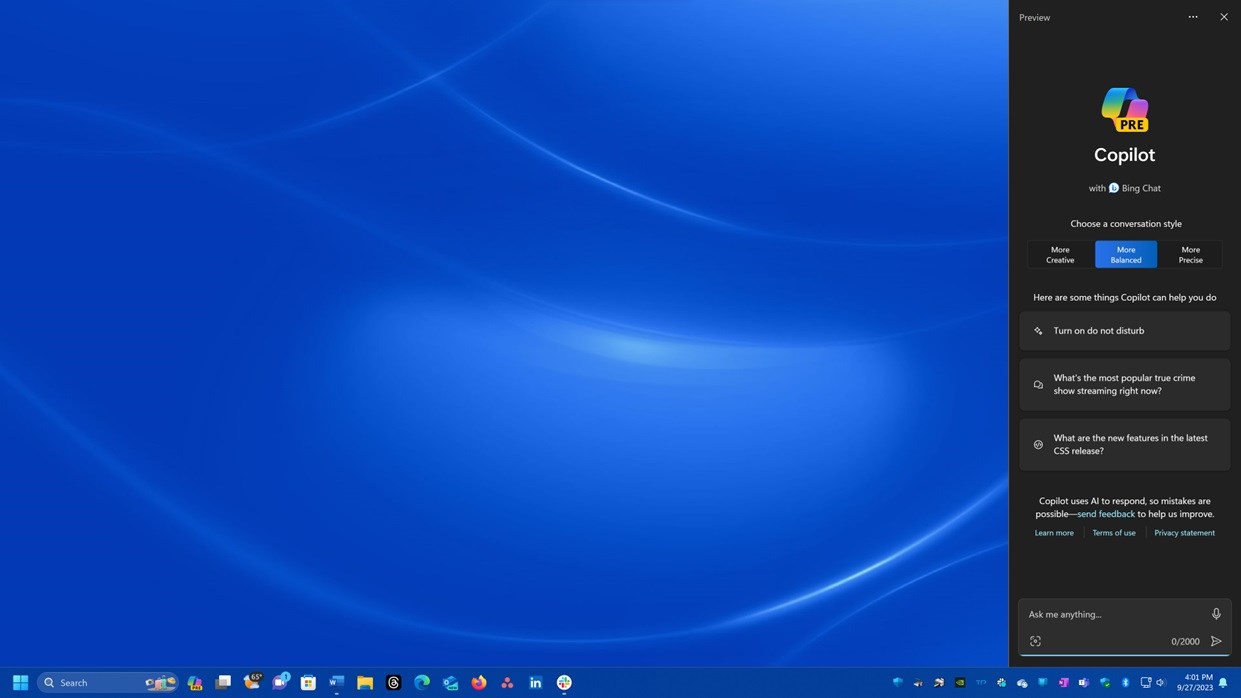Open LinkedIn from the taskbar

[536, 683]
